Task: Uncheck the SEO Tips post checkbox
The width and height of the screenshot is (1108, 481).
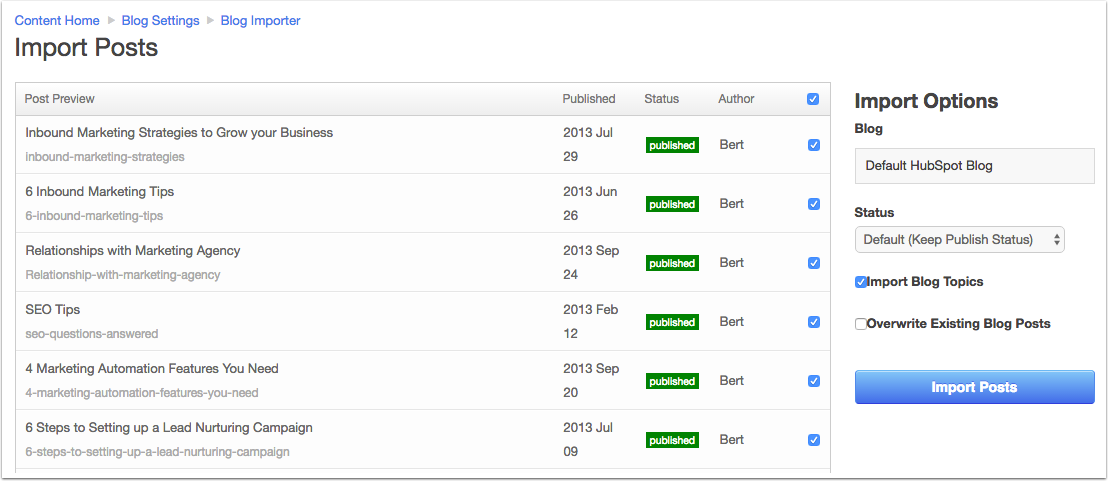Action: 813,322
